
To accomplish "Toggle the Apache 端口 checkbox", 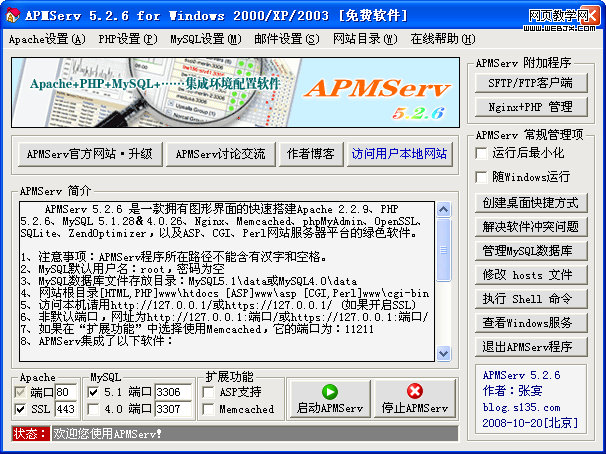I will click(x=20, y=393).
